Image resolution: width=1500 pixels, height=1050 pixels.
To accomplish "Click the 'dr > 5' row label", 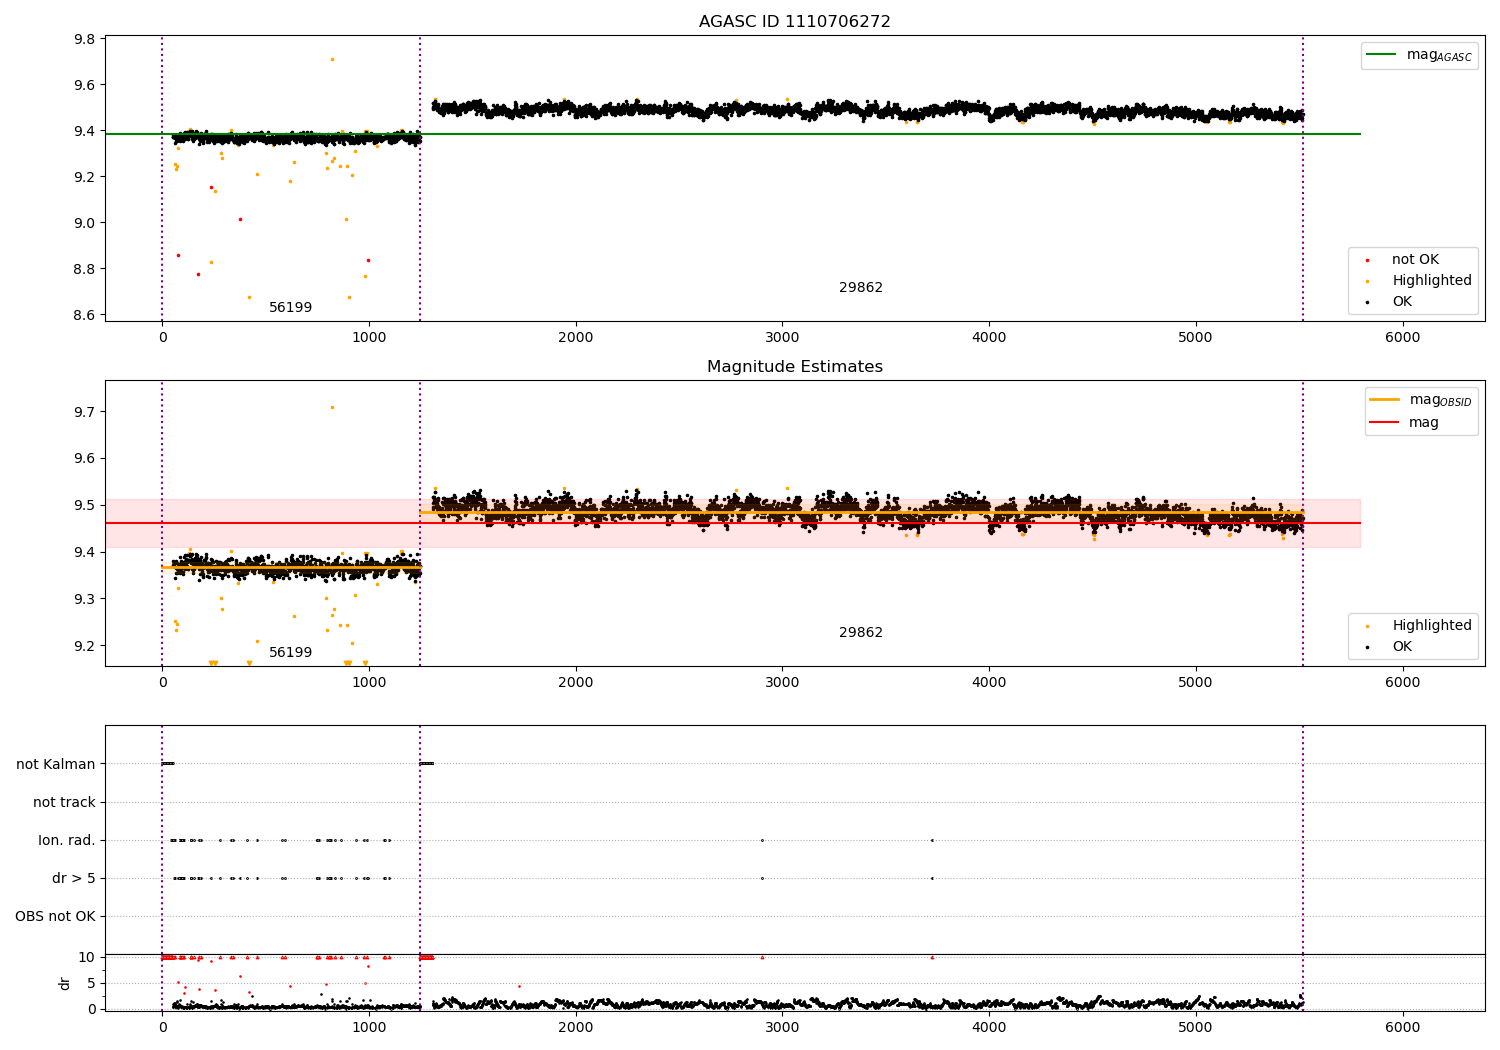I will coord(74,879).
